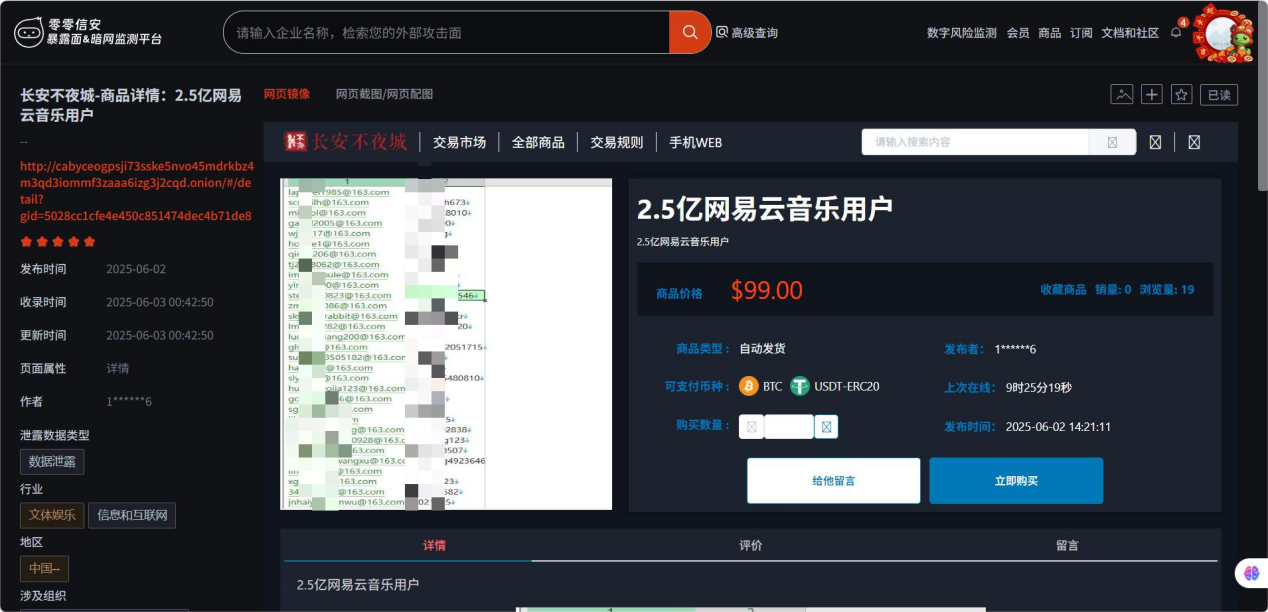Go to 全部商品 in marketplace nav

[x=538, y=142]
